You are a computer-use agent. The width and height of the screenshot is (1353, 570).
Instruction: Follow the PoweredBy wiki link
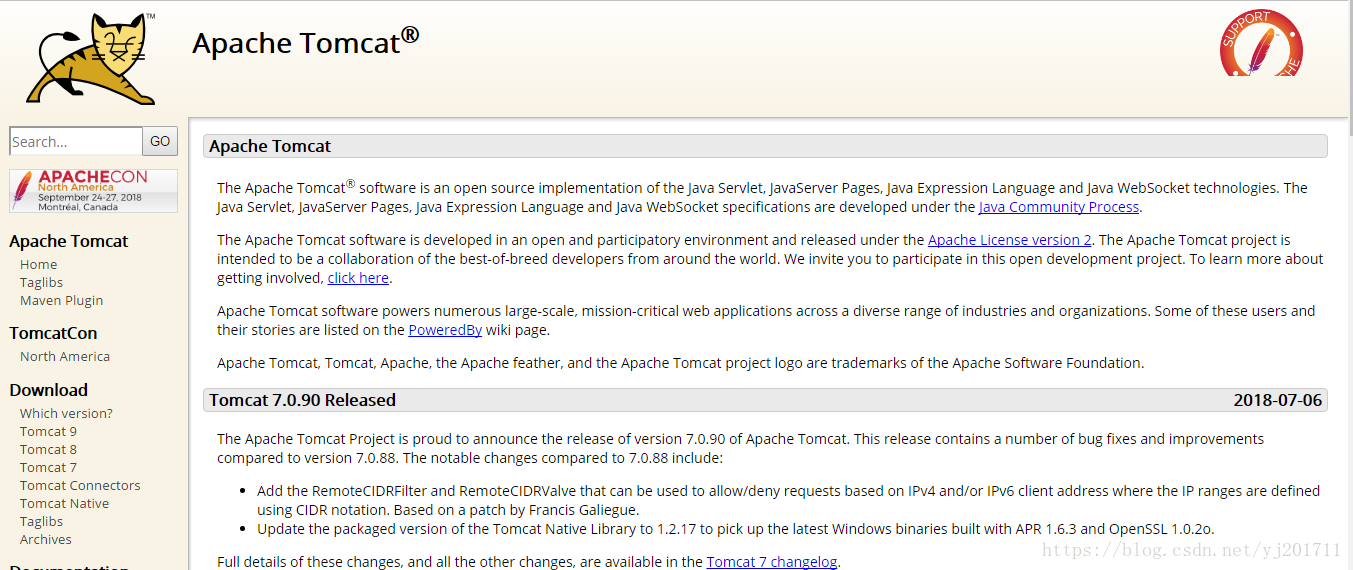(445, 330)
